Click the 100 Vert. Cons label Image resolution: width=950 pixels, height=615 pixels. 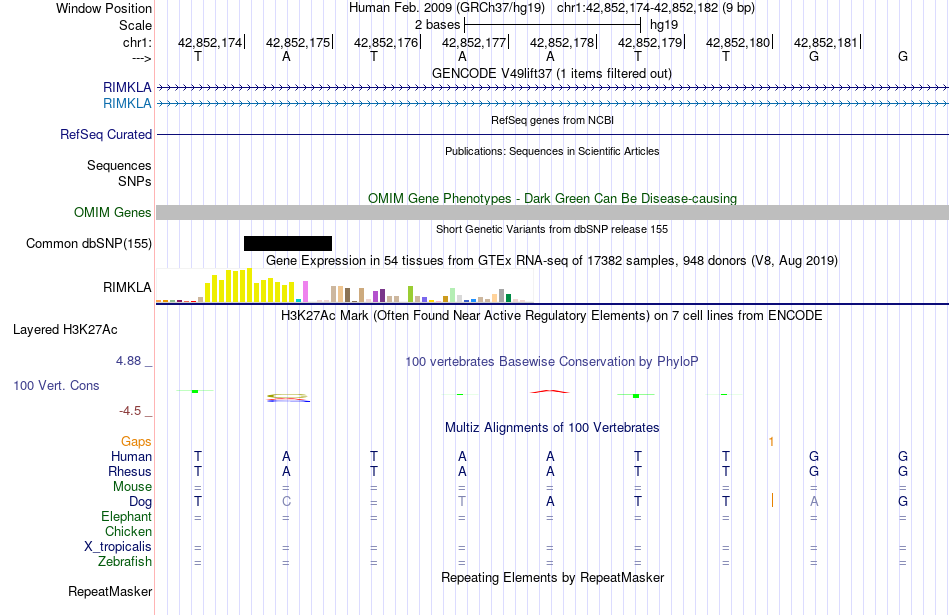[x=56, y=385]
